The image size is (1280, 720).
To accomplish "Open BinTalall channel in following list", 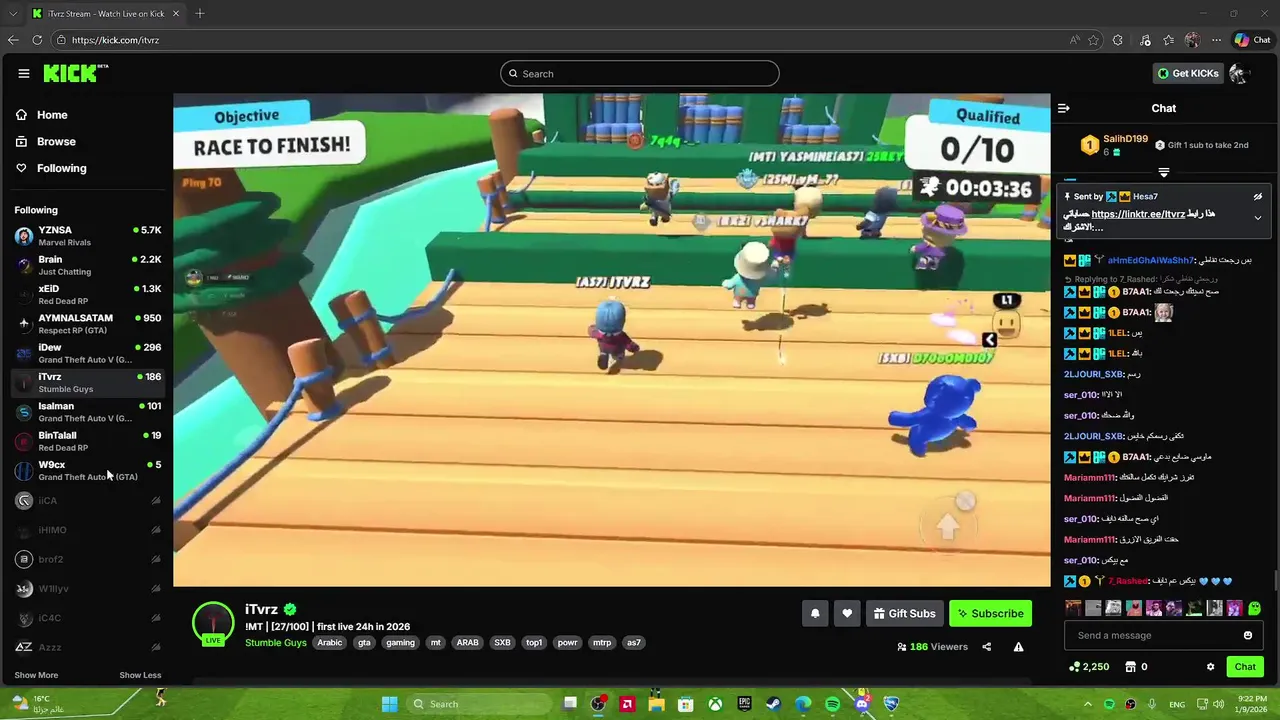I will (88, 441).
